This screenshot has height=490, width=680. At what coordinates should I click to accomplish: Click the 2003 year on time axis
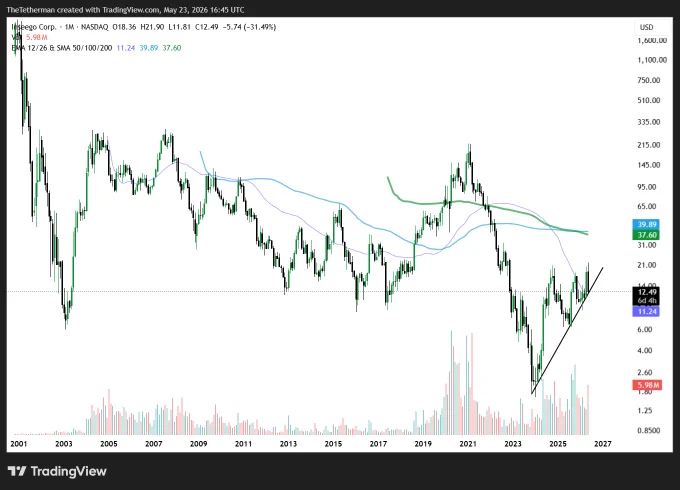64,444
